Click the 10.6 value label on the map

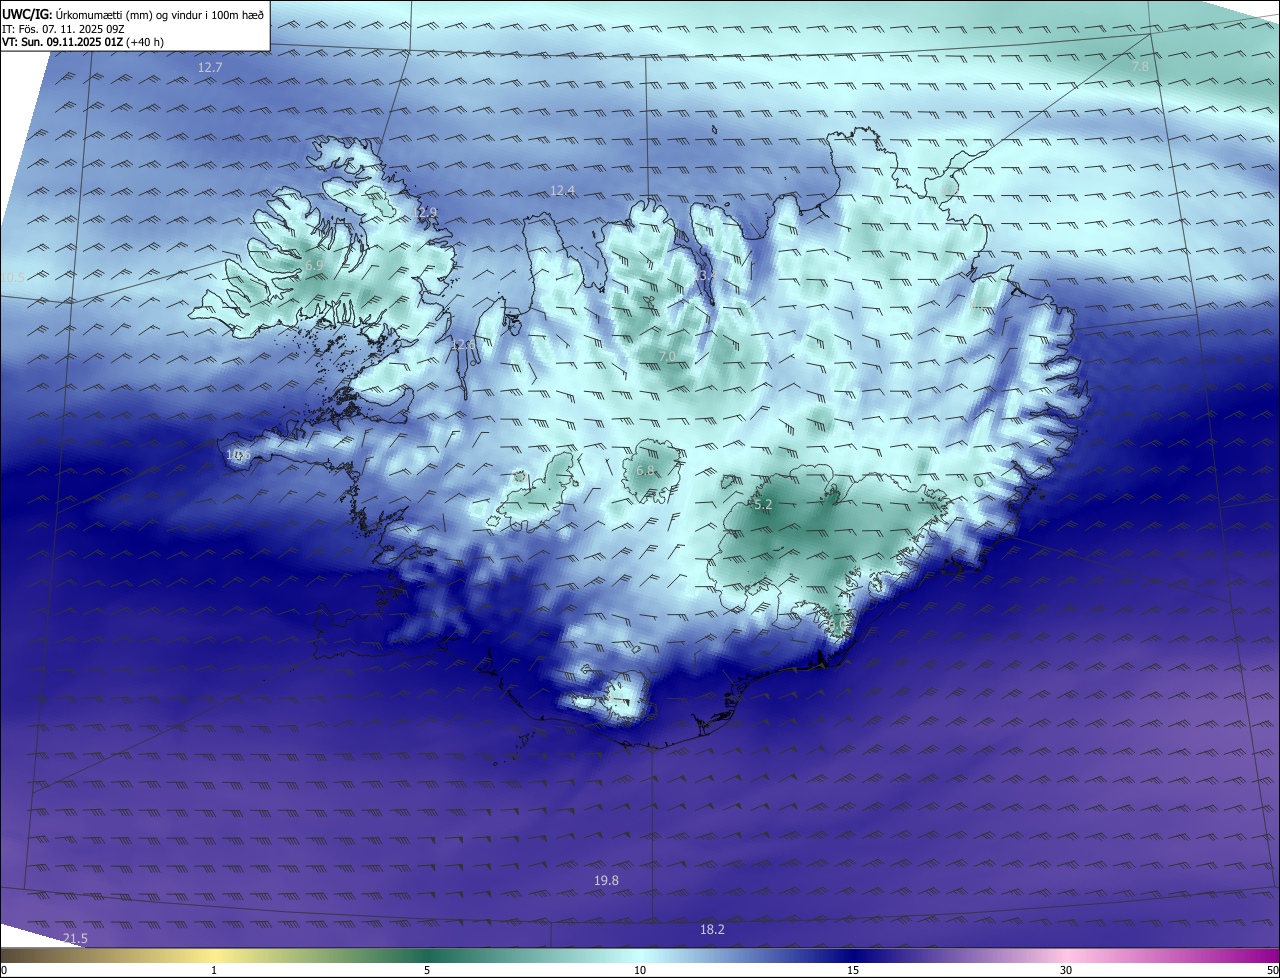238,455
